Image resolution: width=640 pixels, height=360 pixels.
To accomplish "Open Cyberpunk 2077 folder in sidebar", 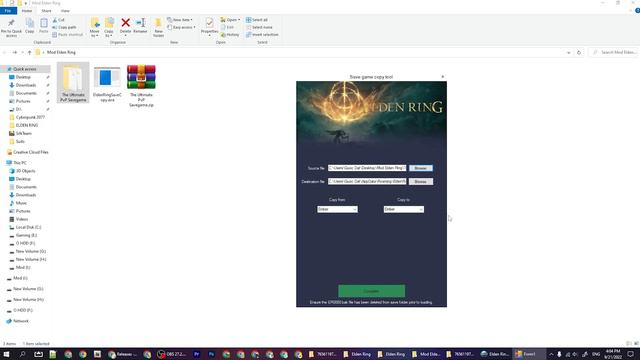I will point(30,117).
